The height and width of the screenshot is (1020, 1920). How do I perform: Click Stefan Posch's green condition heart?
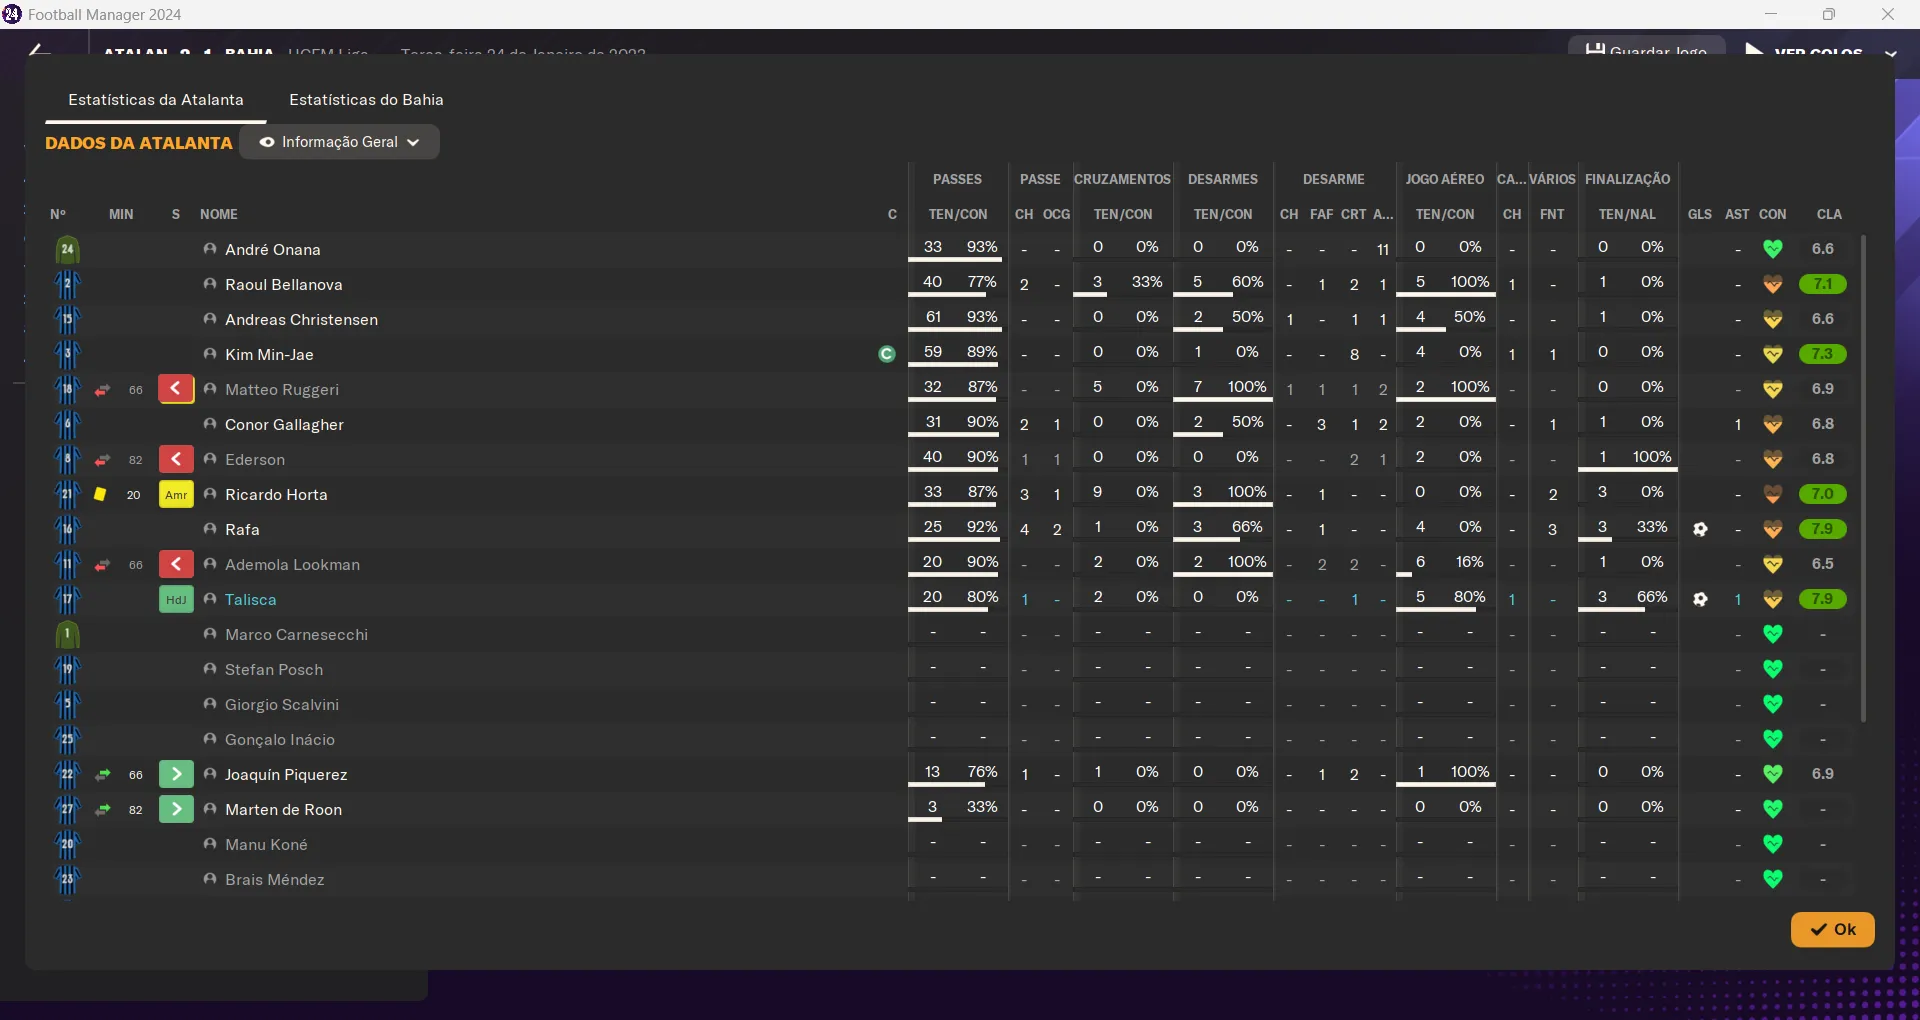coord(1773,669)
